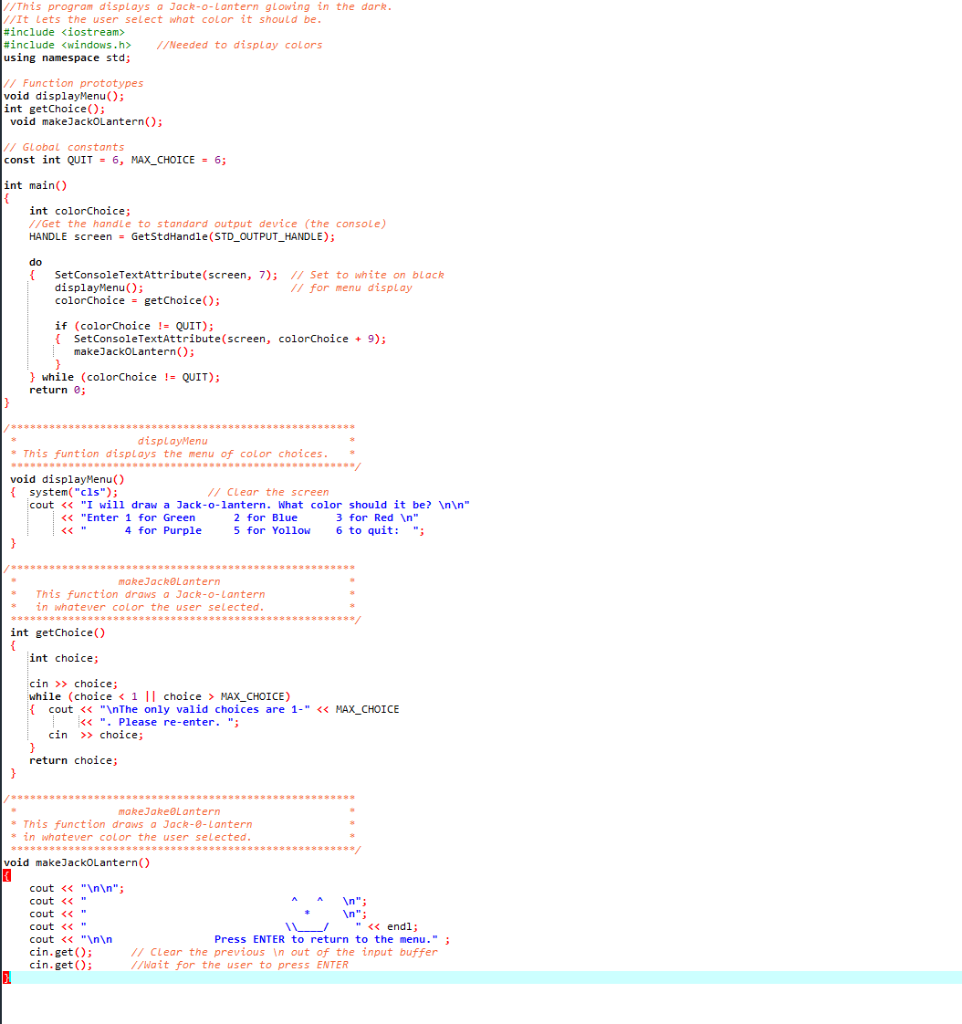962x1024 pixels.
Task: Click the makeJackOLantern function definition
Action: (x=80, y=862)
